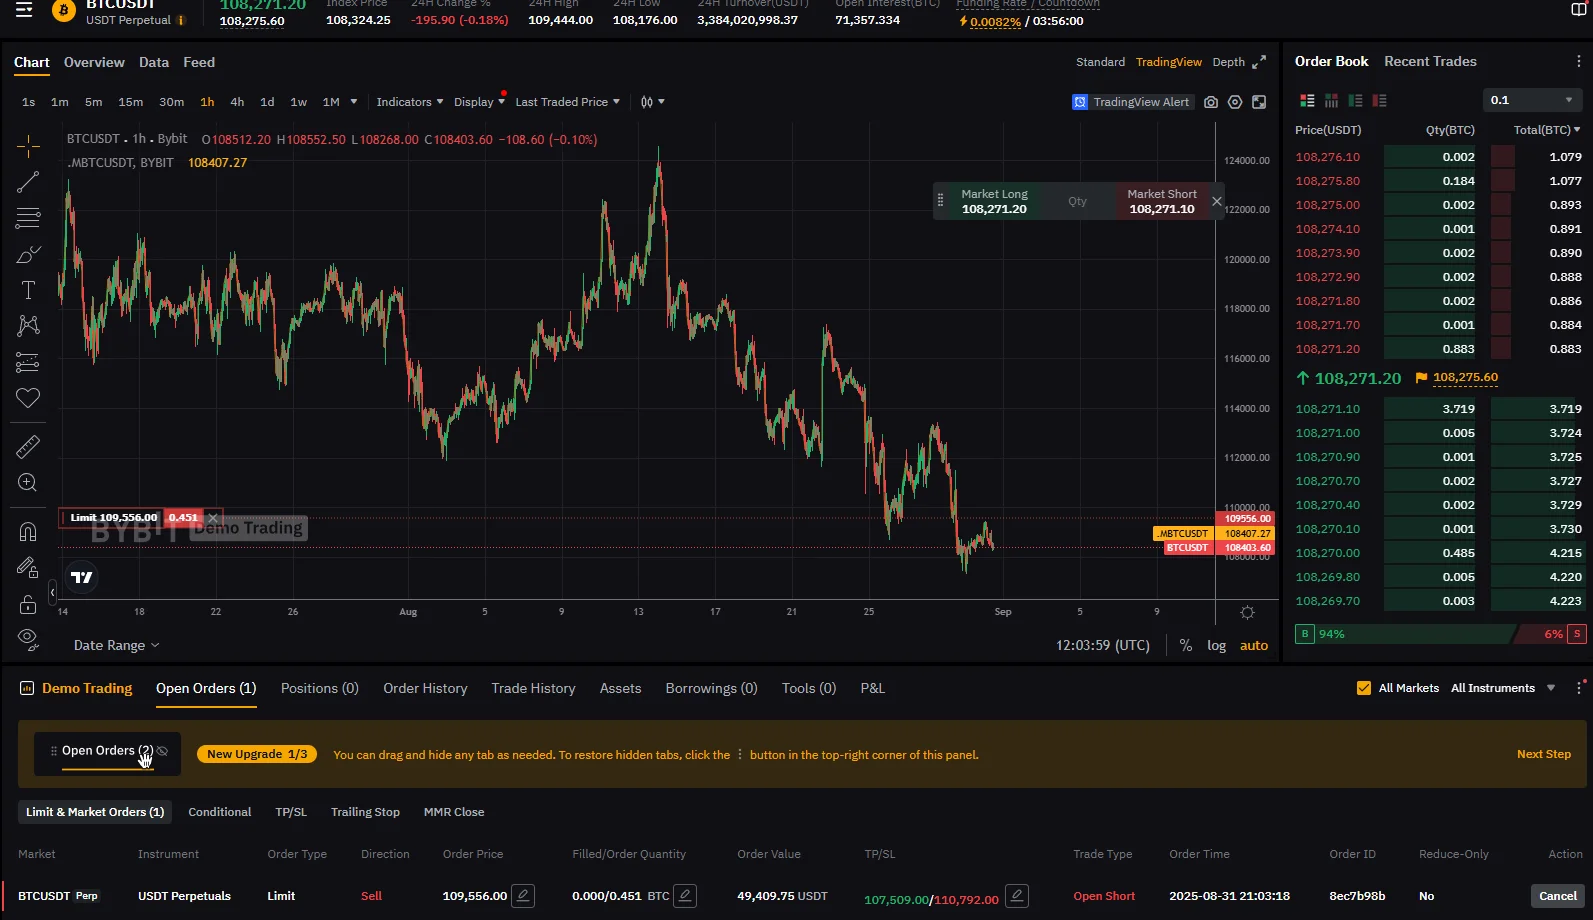Viewport: 1593px width, 920px height.
Task: Show combined buy and sell order book view
Action: 1307,100
